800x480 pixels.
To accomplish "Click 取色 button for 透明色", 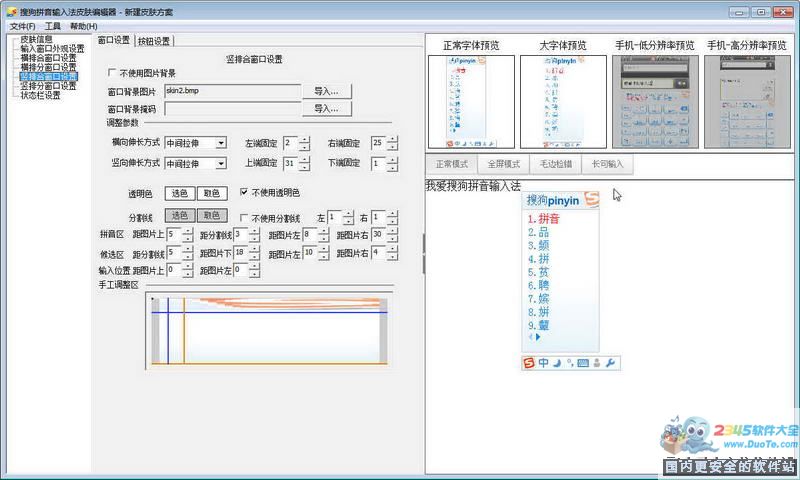I will pos(212,193).
